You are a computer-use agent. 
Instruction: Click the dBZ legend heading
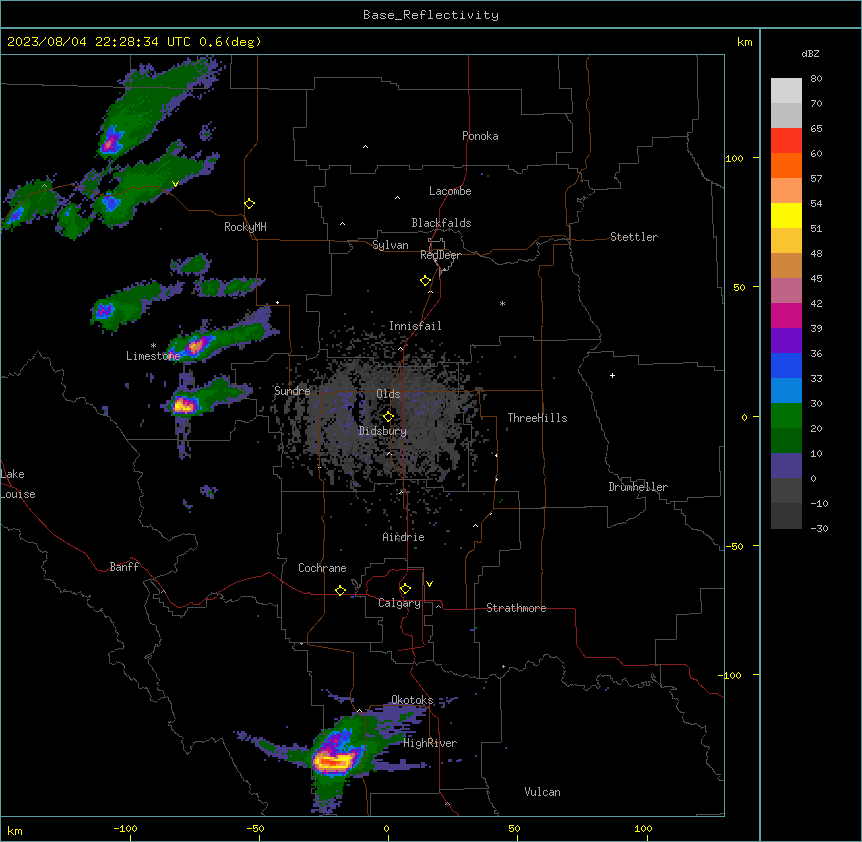(x=810, y=54)
